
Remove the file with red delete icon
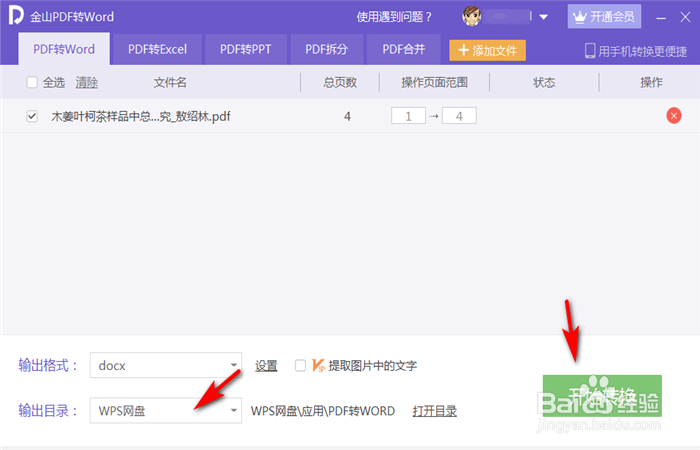[x=674, y=116]
